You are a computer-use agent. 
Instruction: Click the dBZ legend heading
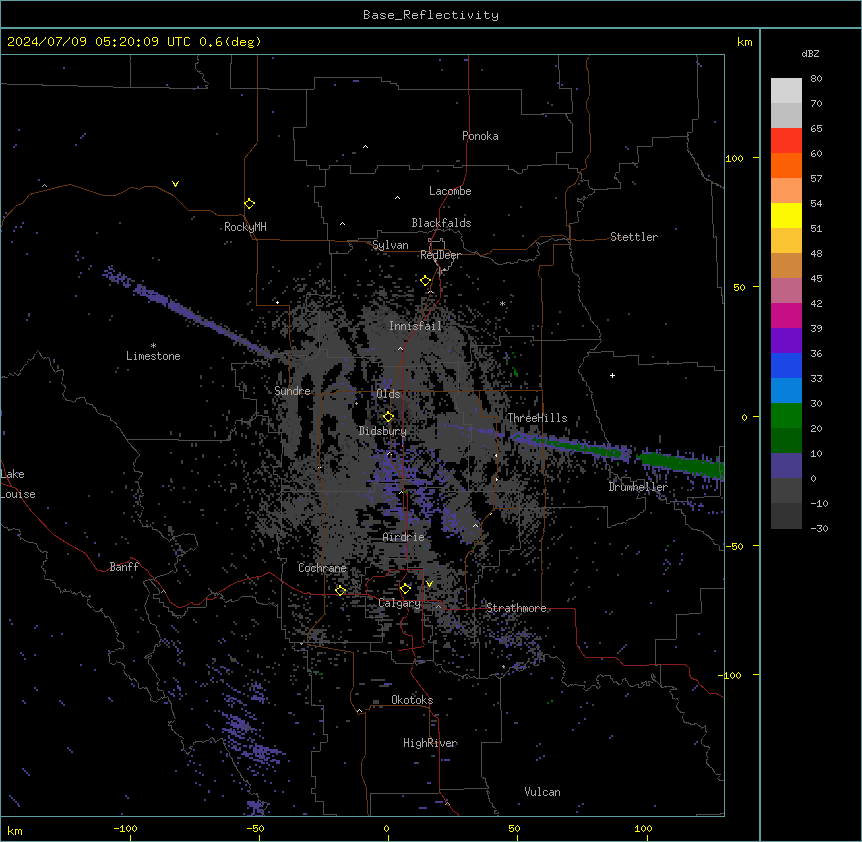click(x=810, y=54)
